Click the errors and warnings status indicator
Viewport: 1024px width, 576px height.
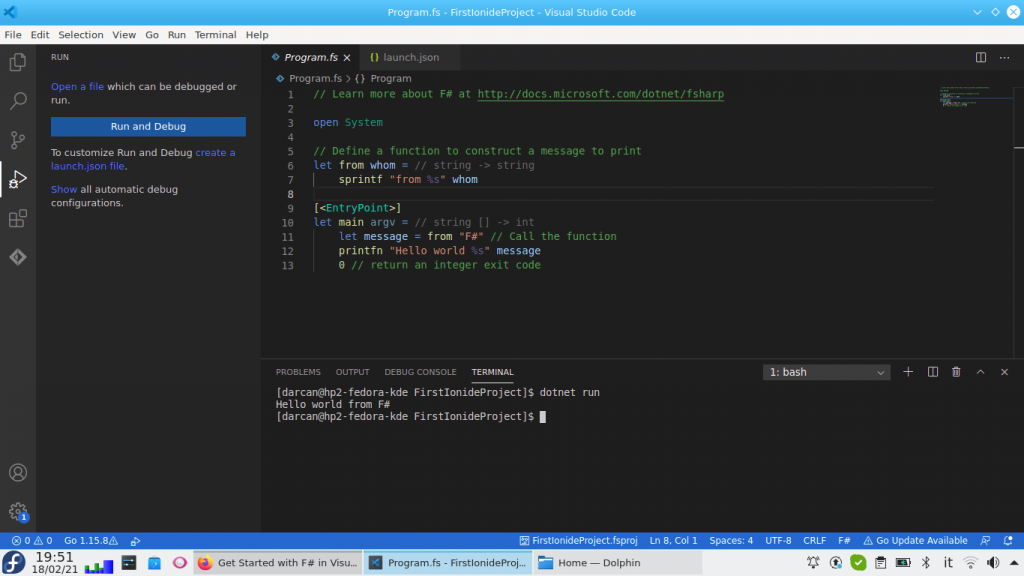tap(32, 541)
